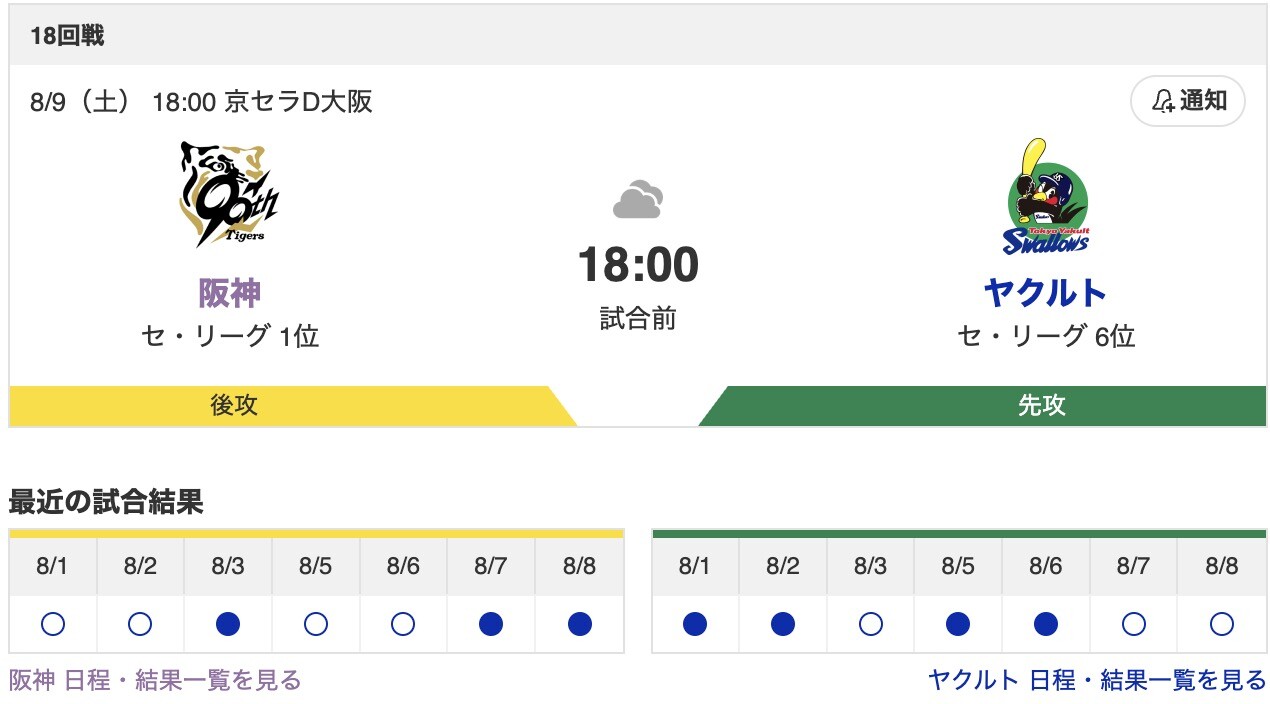The image size is (1270, 704).
Task: Toggle Hanshin's 8/5 result indicator
Action: pos(315,625)
